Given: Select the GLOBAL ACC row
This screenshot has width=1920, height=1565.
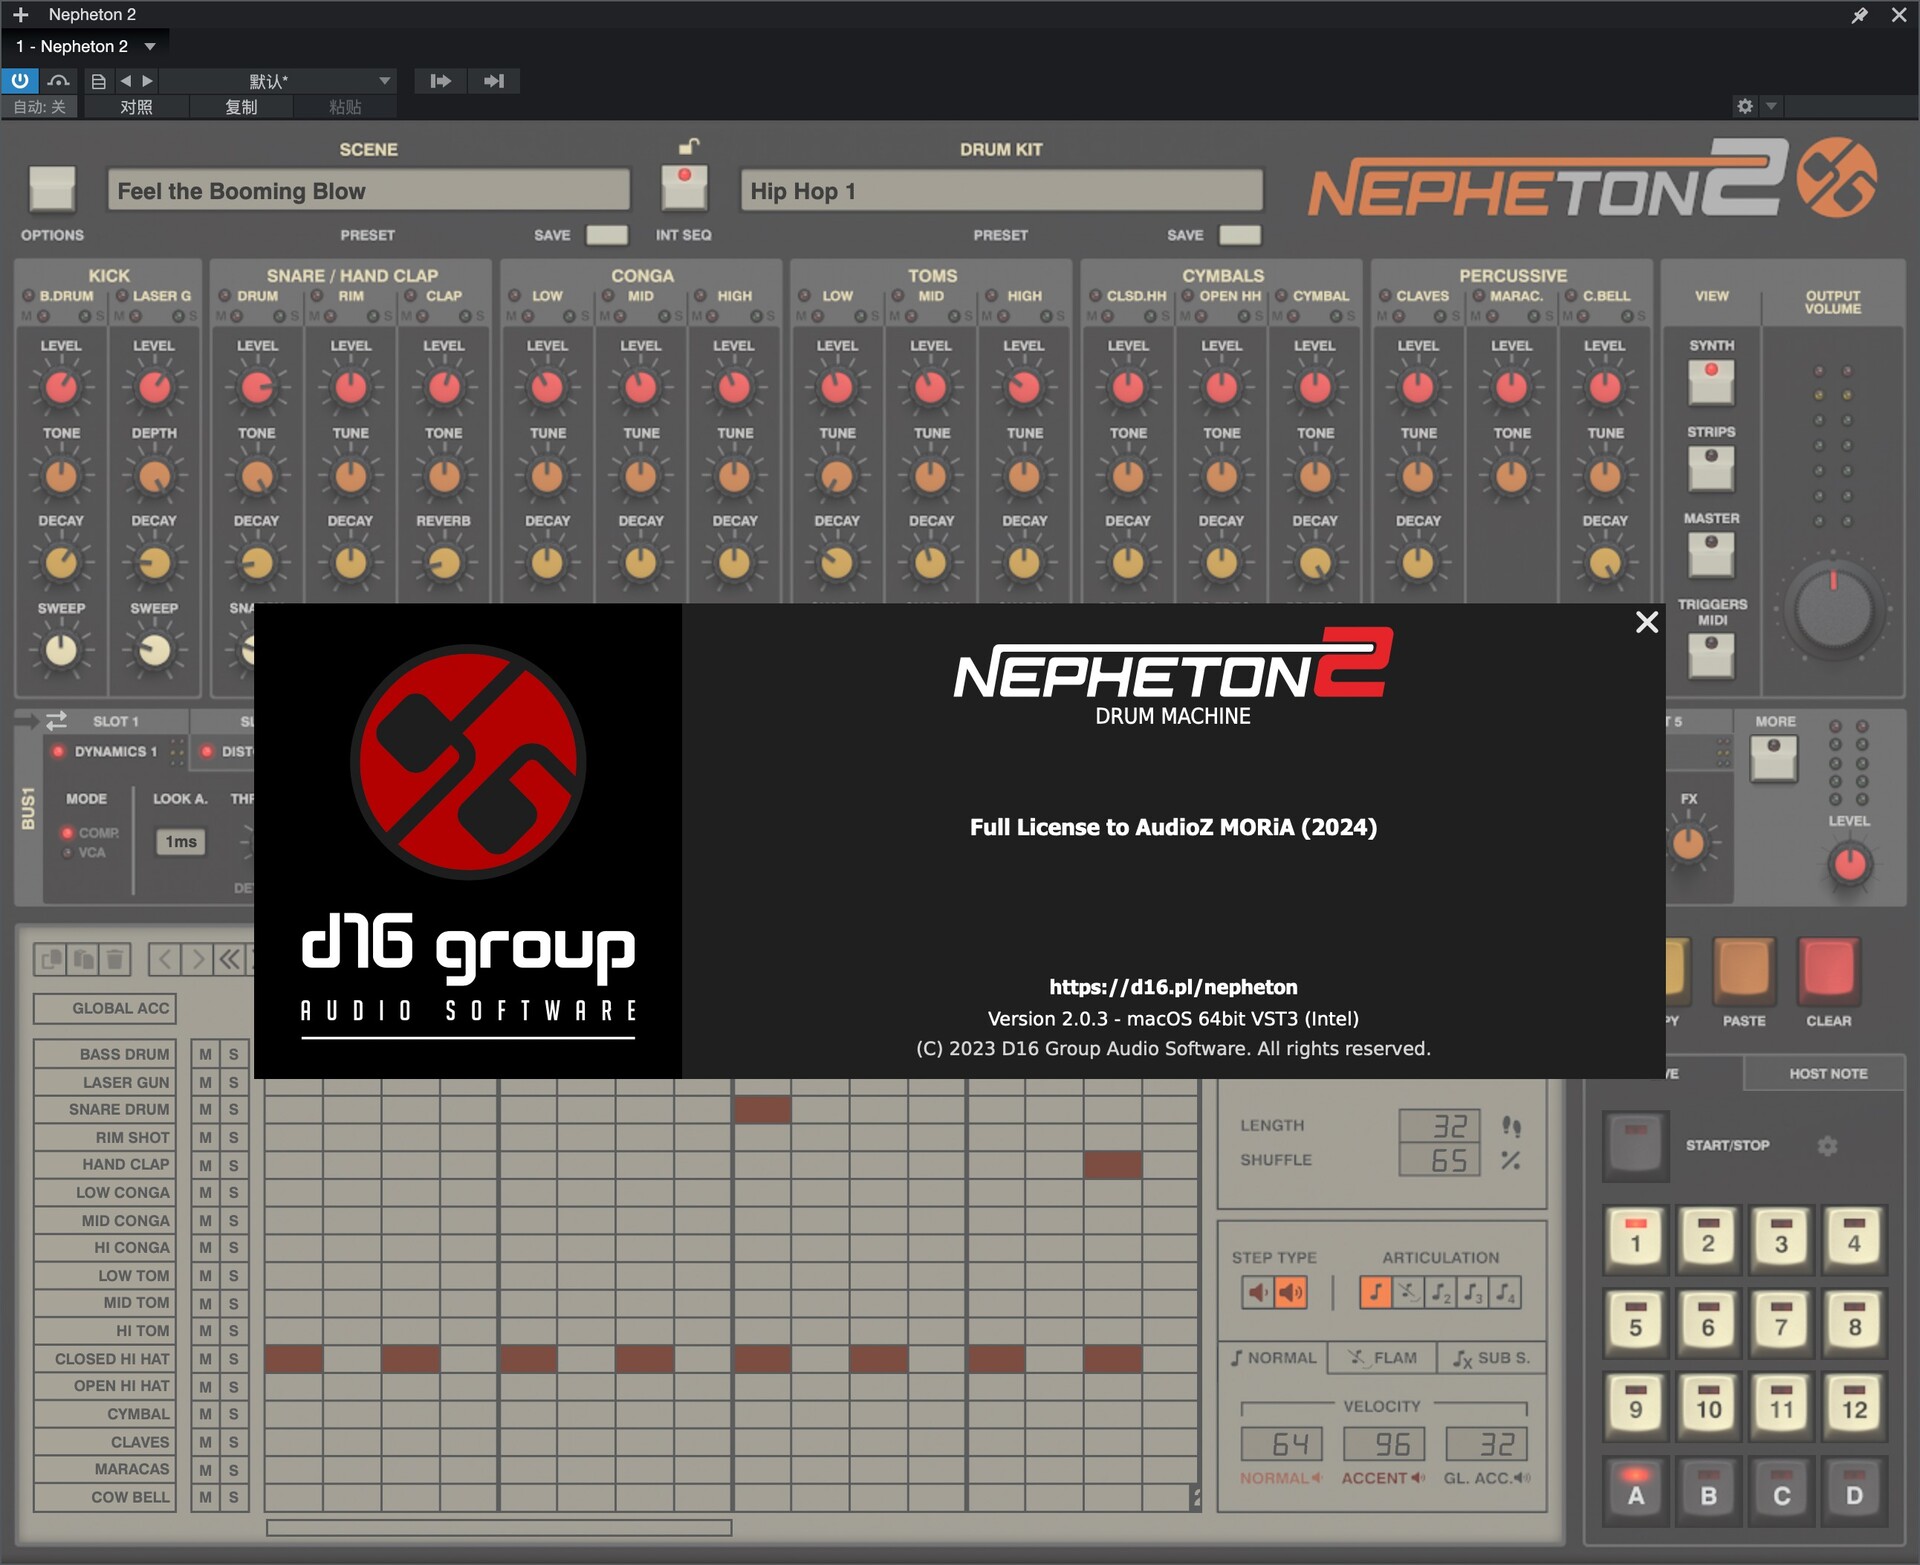Looking at the screenshot, I should point(105,1008).
